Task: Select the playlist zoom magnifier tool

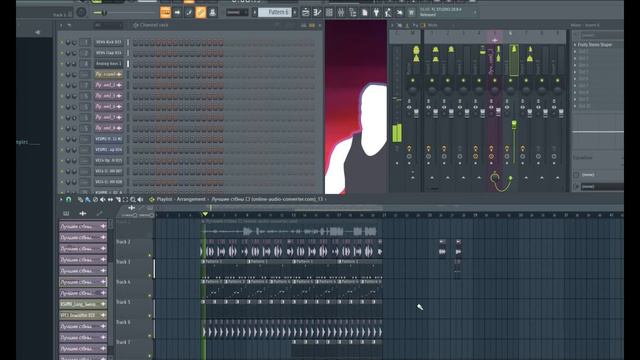Action: 133,200
